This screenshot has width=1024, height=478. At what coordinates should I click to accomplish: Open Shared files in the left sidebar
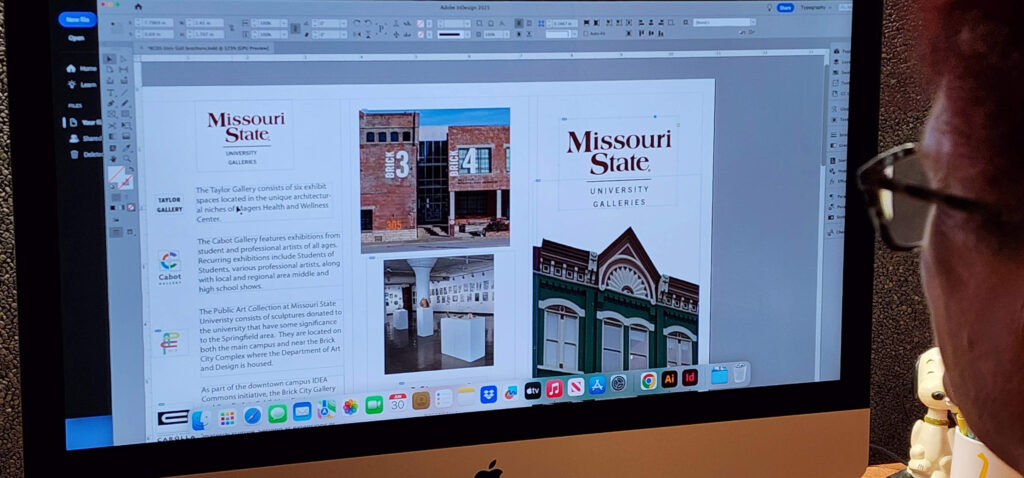coord(86,138)
